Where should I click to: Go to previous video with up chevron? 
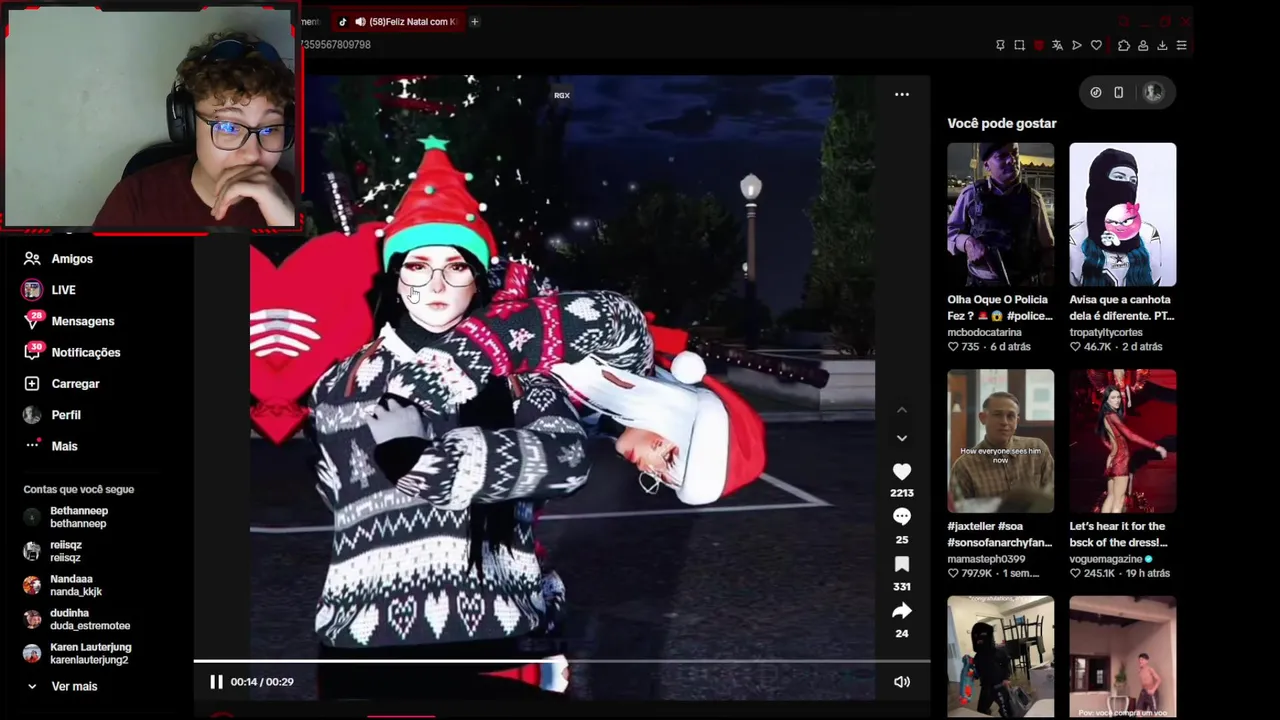(901, 410)
